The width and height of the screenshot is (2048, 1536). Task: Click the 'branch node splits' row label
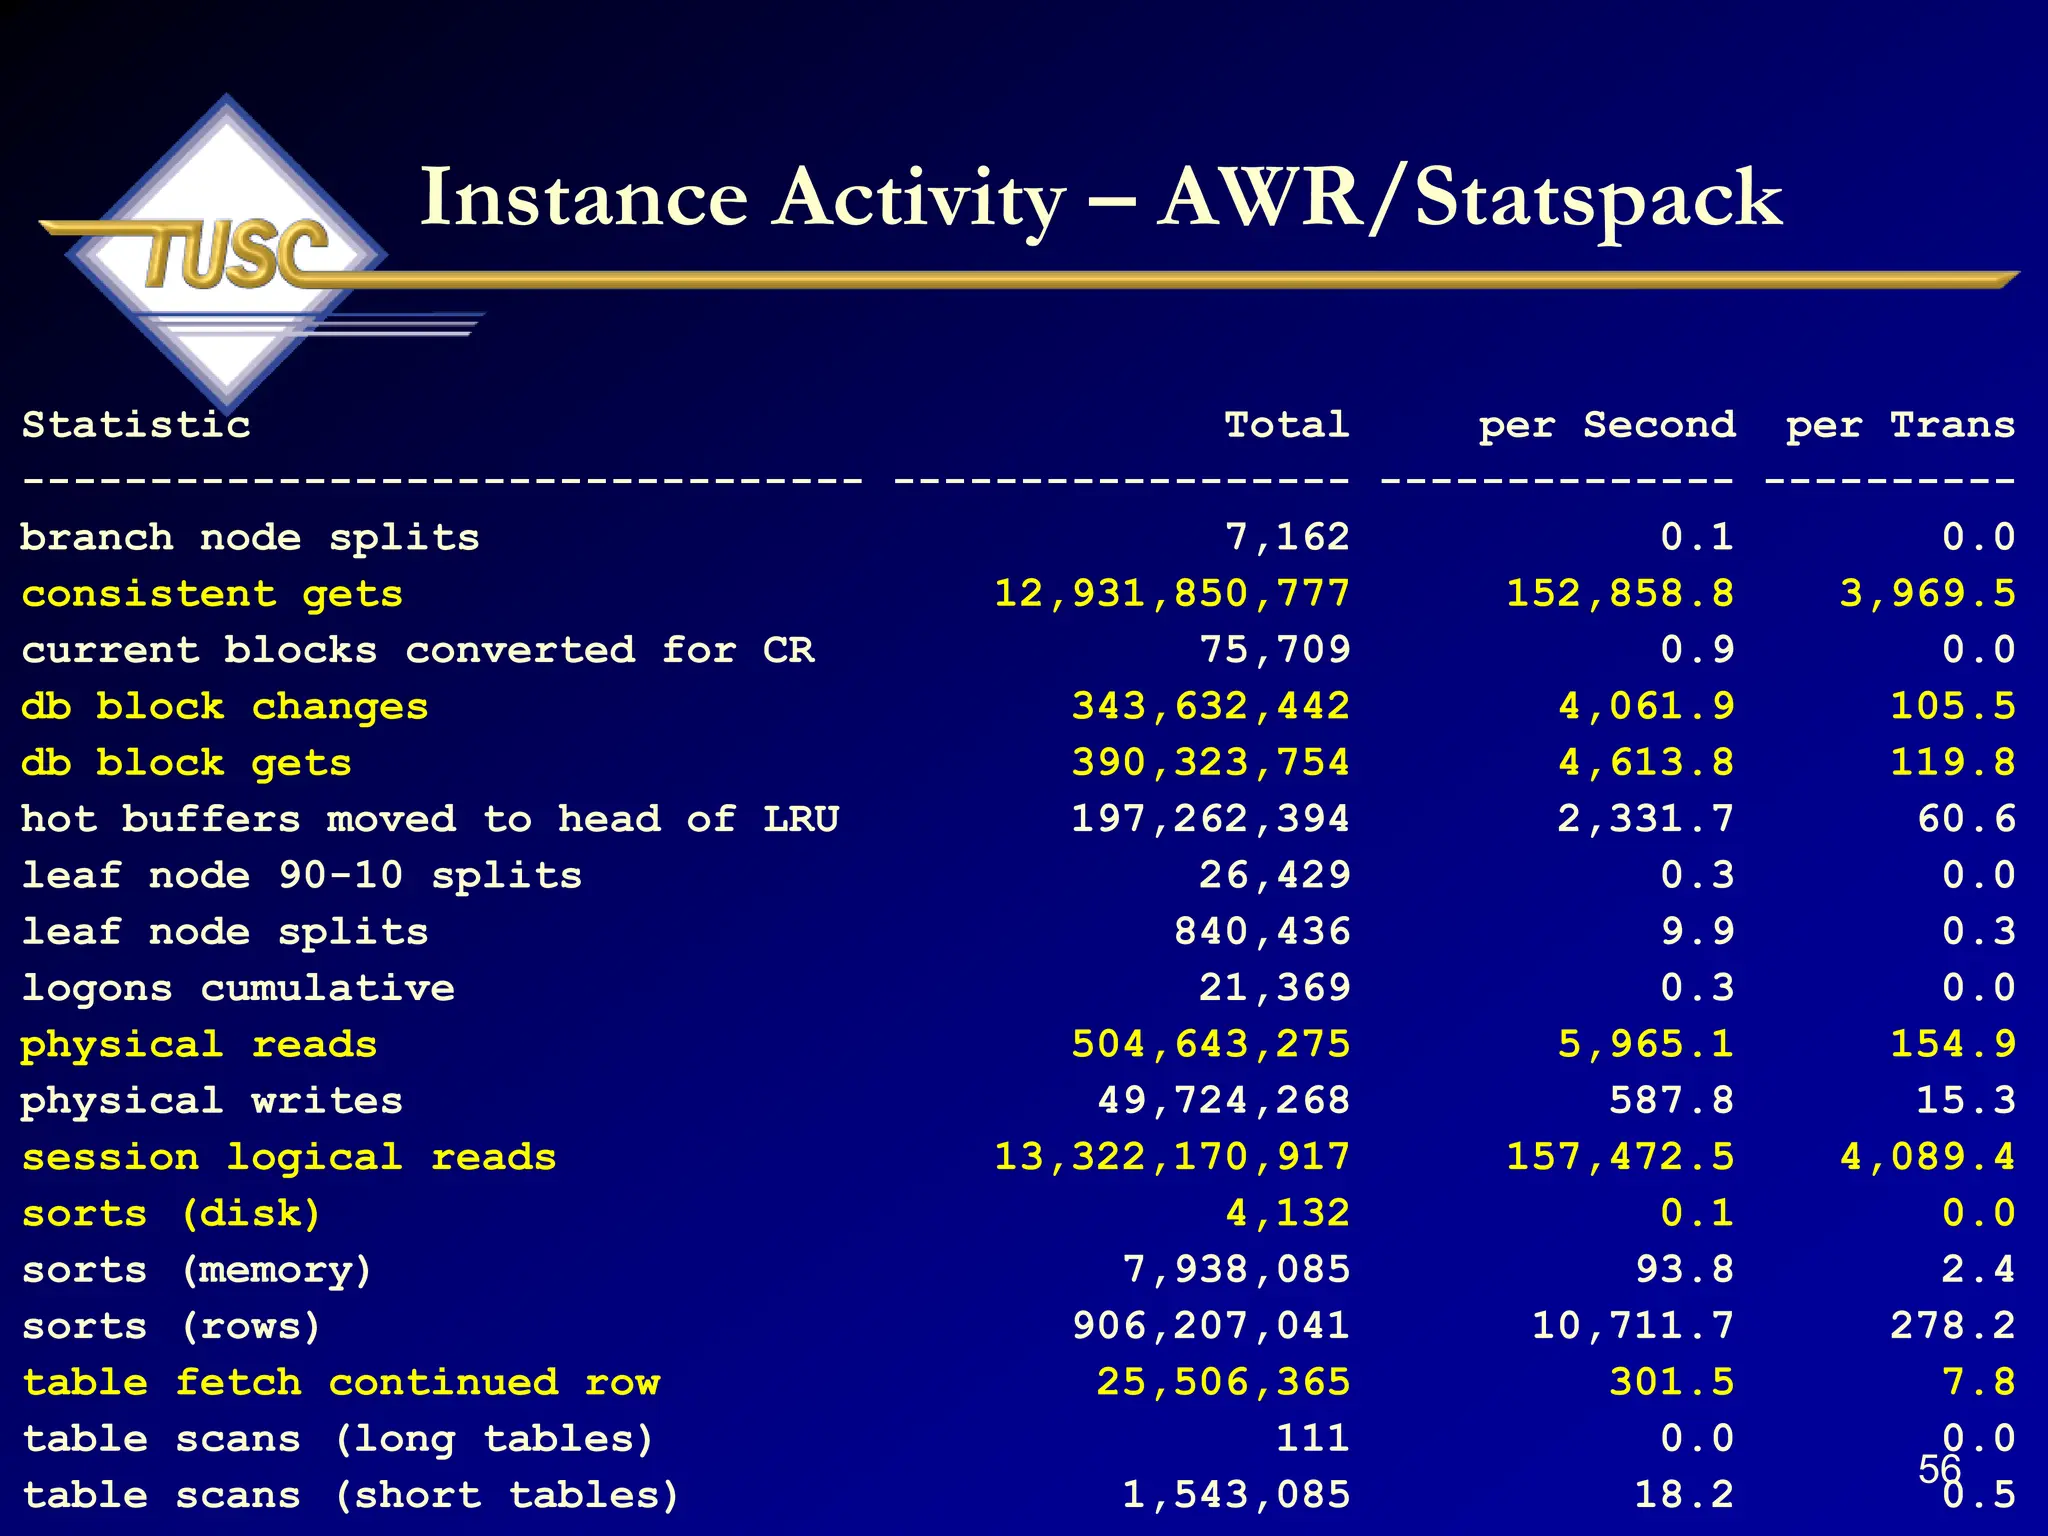tap(250, 538)
